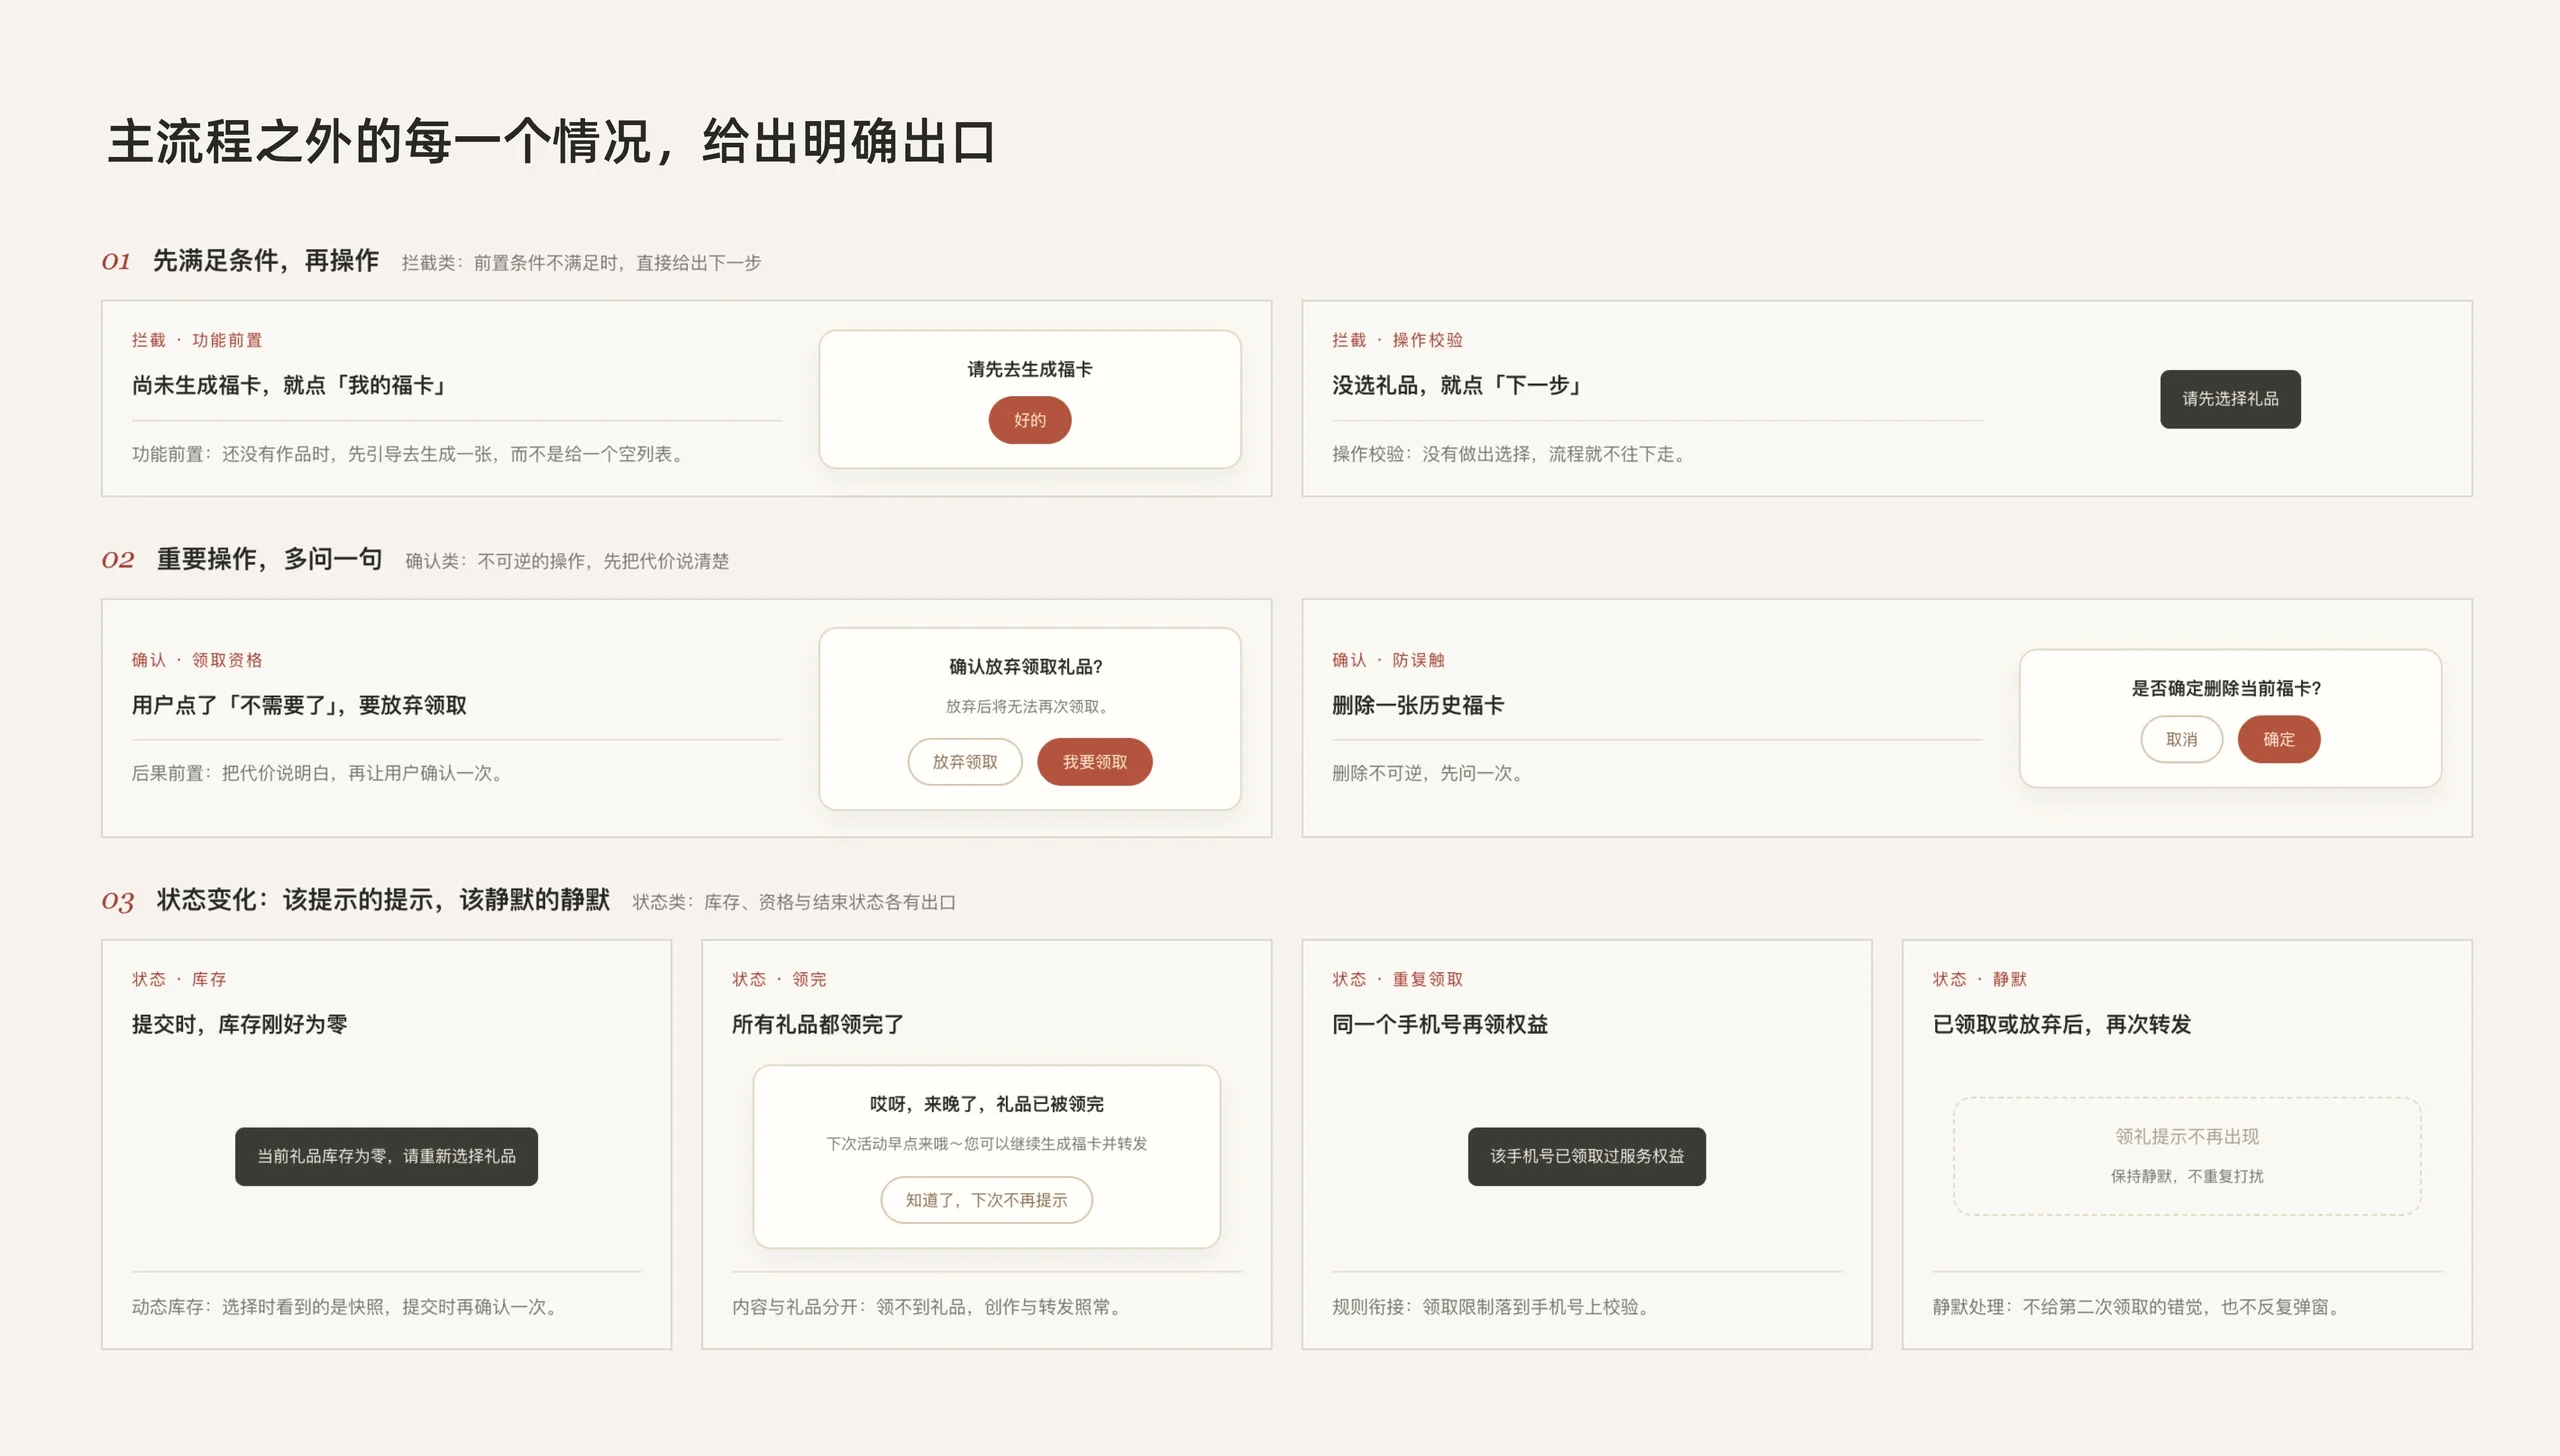Click the 当前礼品库存为零，请重新选择礼品 toast

tap(386, 1156)
